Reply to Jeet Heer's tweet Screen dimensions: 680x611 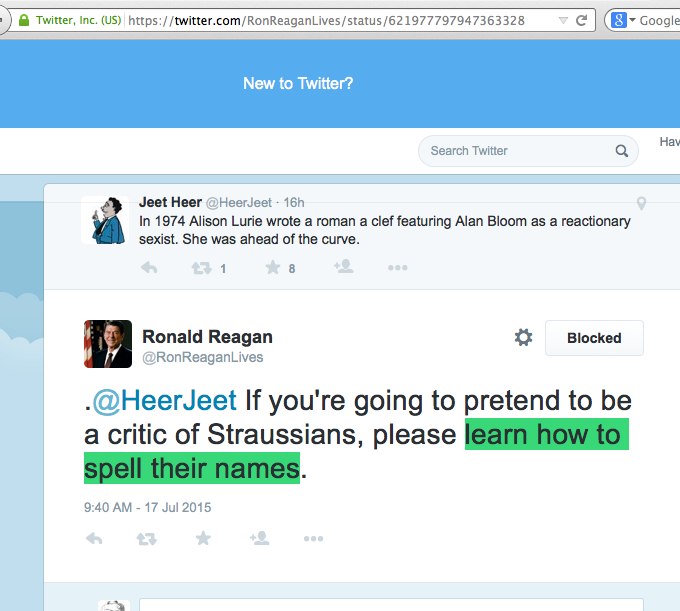pos(149,268)
